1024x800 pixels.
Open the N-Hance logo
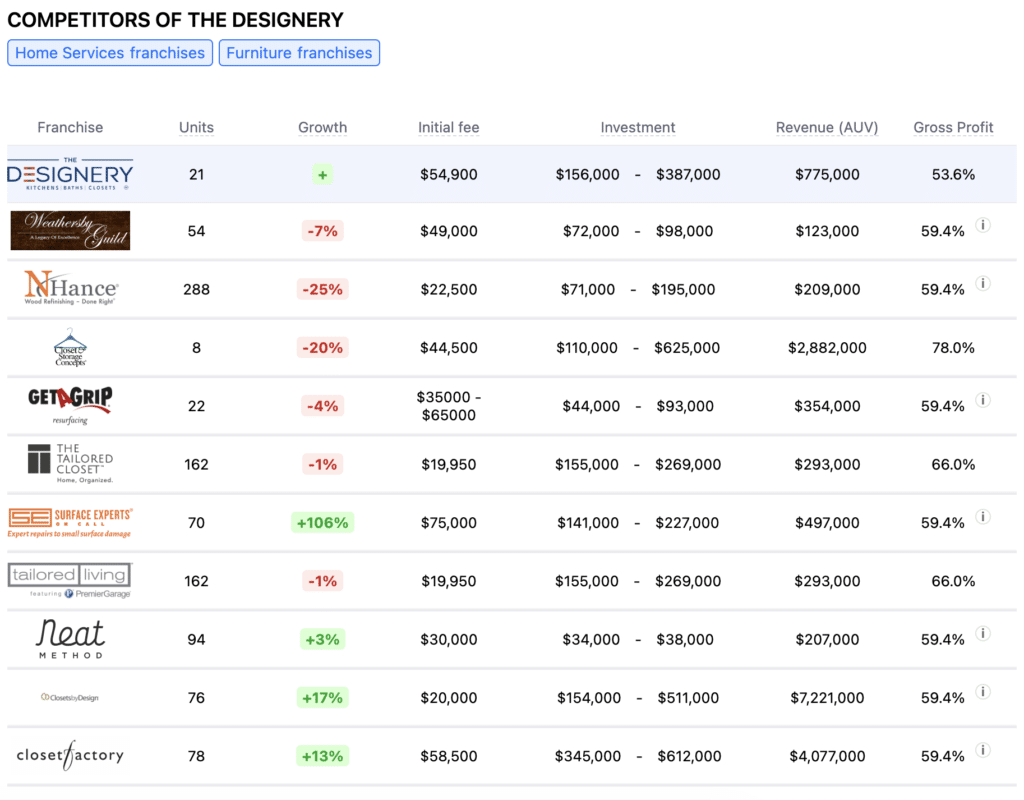pos(71,288)
